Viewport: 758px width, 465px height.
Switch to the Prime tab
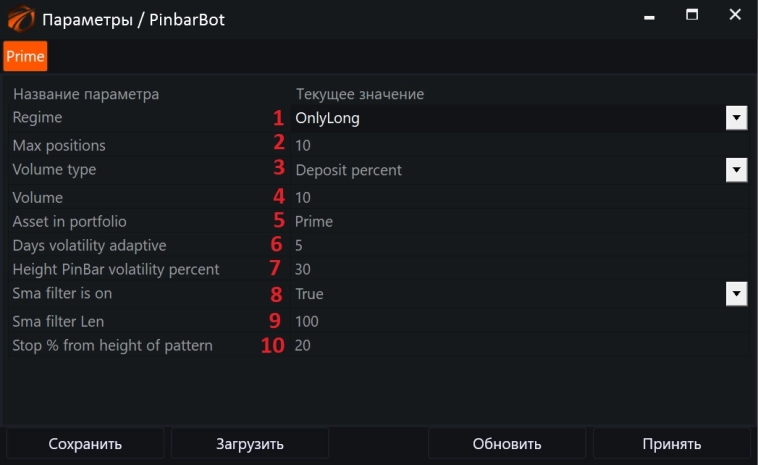pos(25,56)
